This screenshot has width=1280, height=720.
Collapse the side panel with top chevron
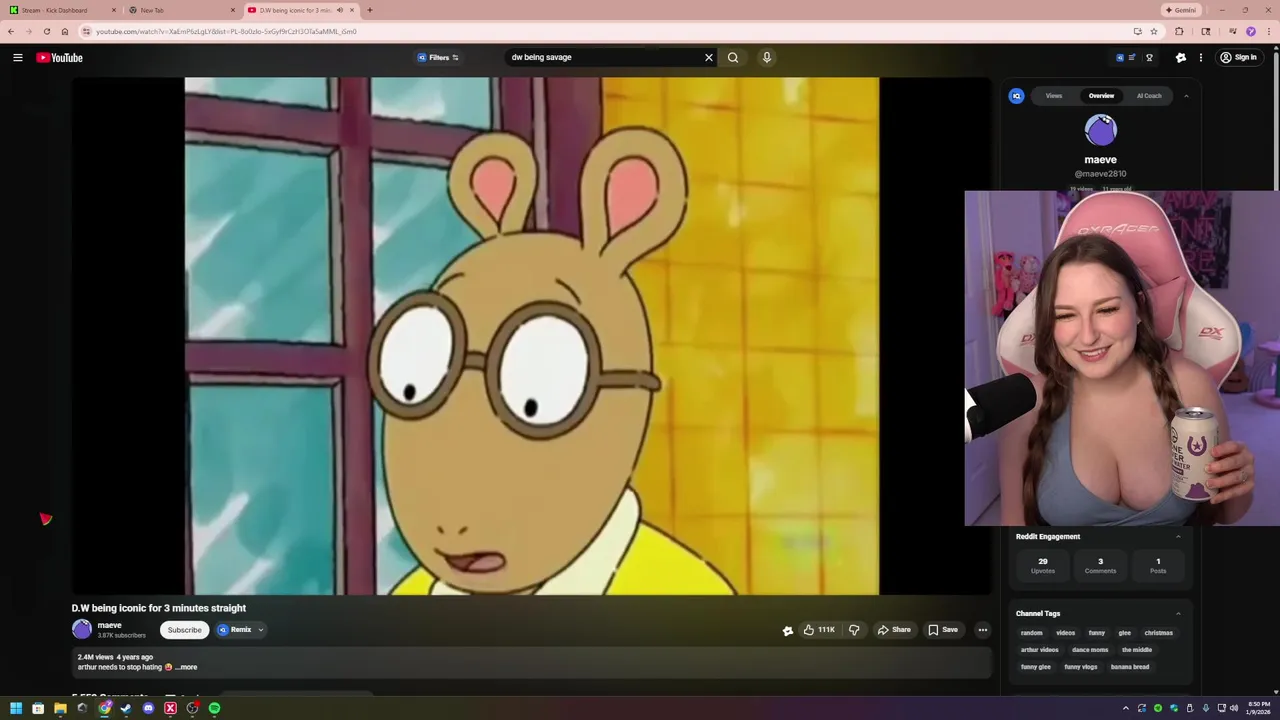click(x=1186, y=96)
